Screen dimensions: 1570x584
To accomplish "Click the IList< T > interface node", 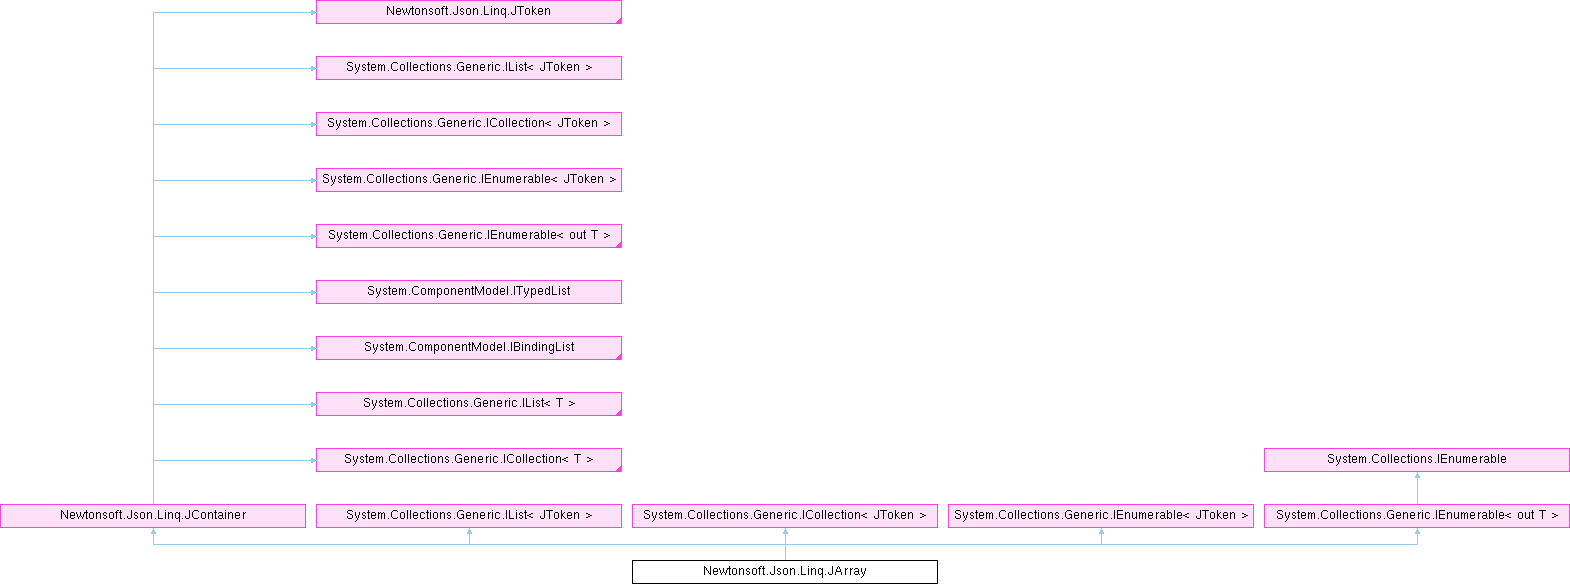I will (x=468, y=403).
